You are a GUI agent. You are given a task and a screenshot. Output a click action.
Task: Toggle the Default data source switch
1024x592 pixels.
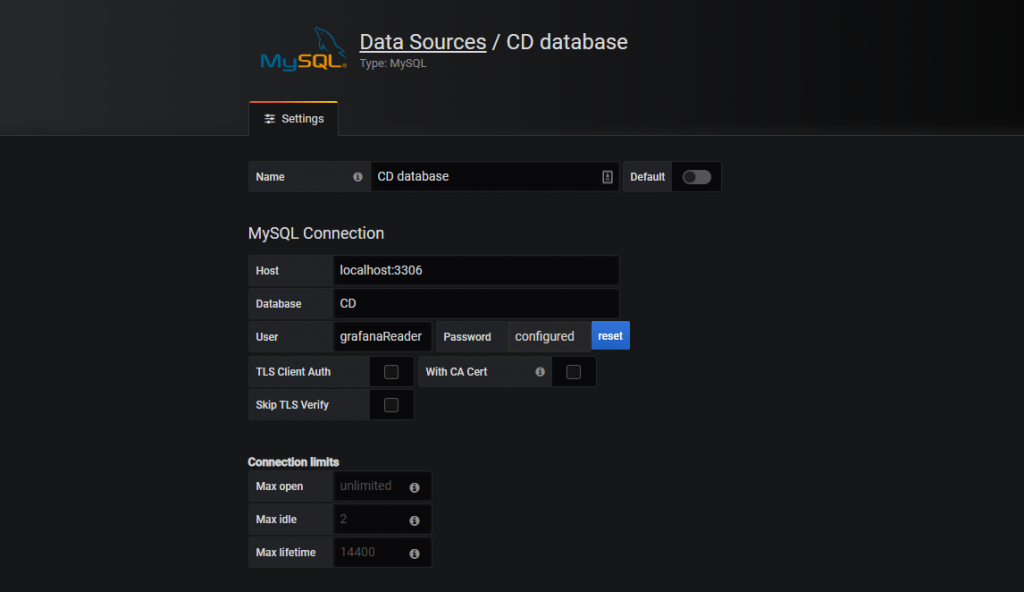click(696, 177)
